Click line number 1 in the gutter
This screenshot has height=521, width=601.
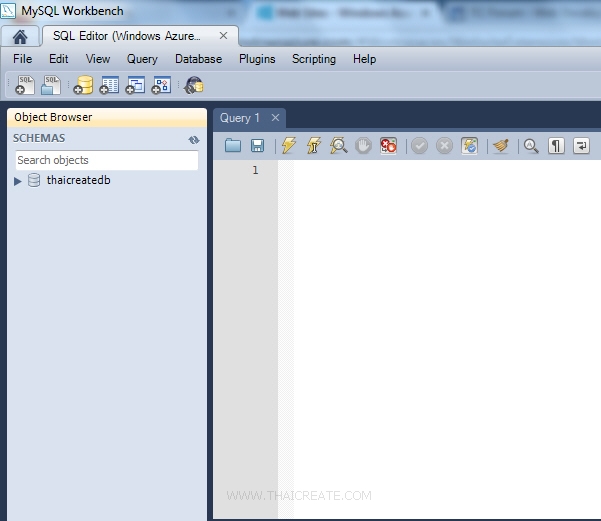tap(255, 170)
